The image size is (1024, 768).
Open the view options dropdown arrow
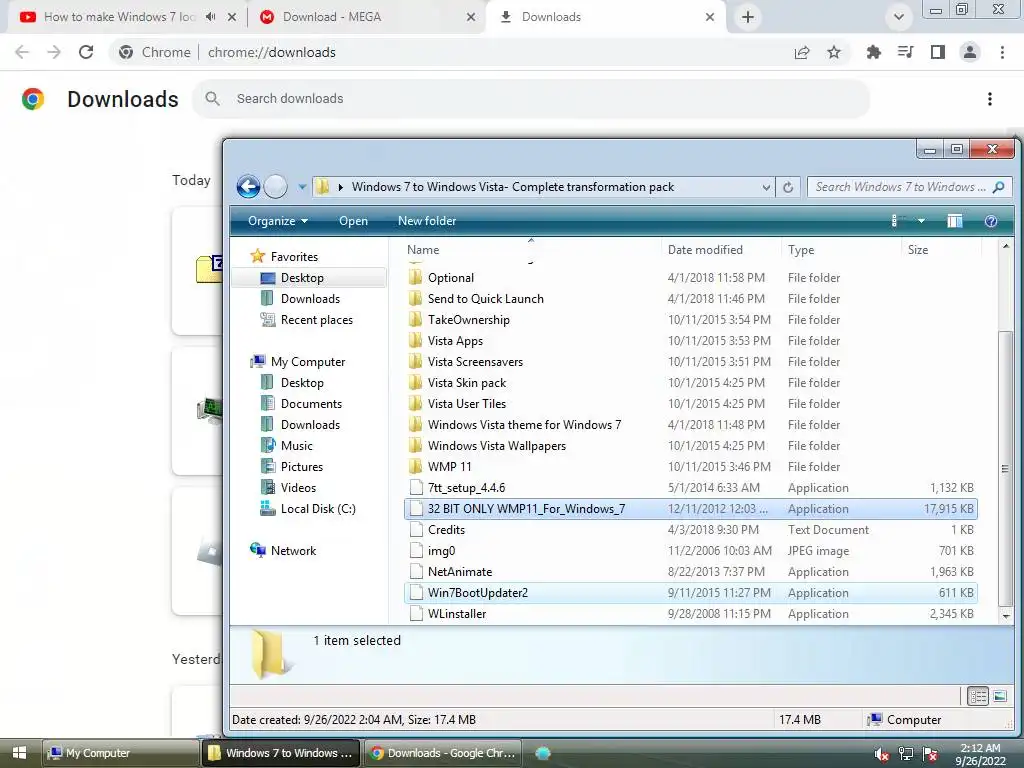coord(921,221)
